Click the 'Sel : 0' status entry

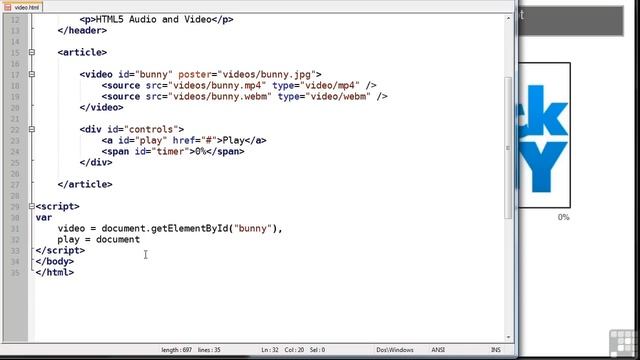317,350
